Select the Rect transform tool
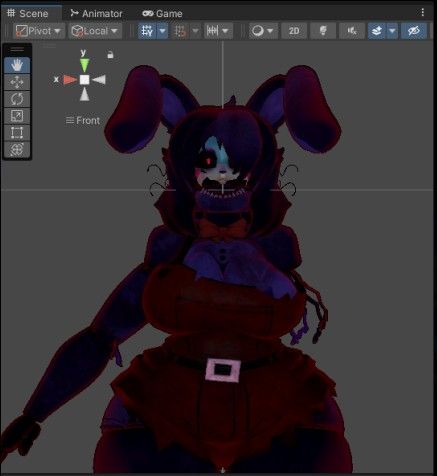This screenshot has width=437, height=476. pyautogui.click(x=17, y=132)
